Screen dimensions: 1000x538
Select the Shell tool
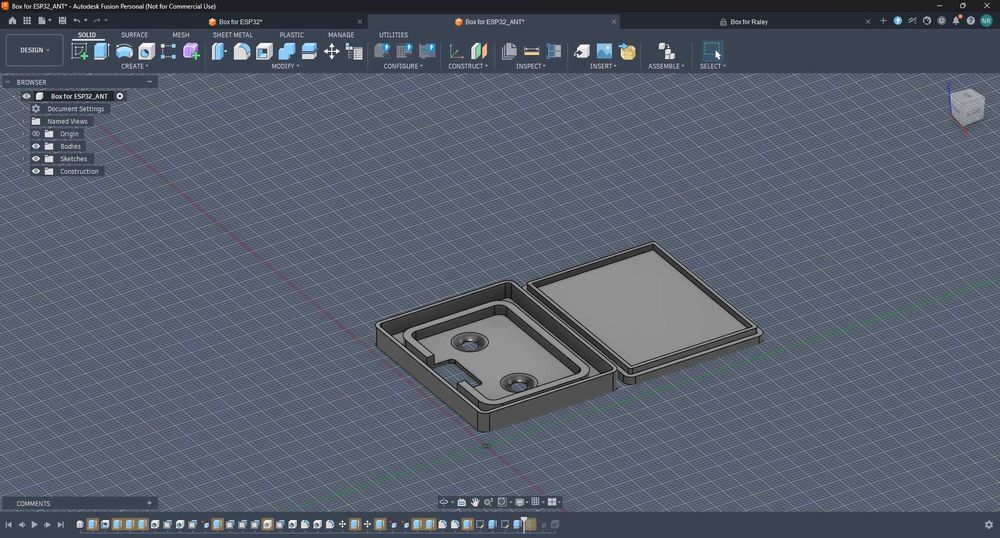pos(264,52)
